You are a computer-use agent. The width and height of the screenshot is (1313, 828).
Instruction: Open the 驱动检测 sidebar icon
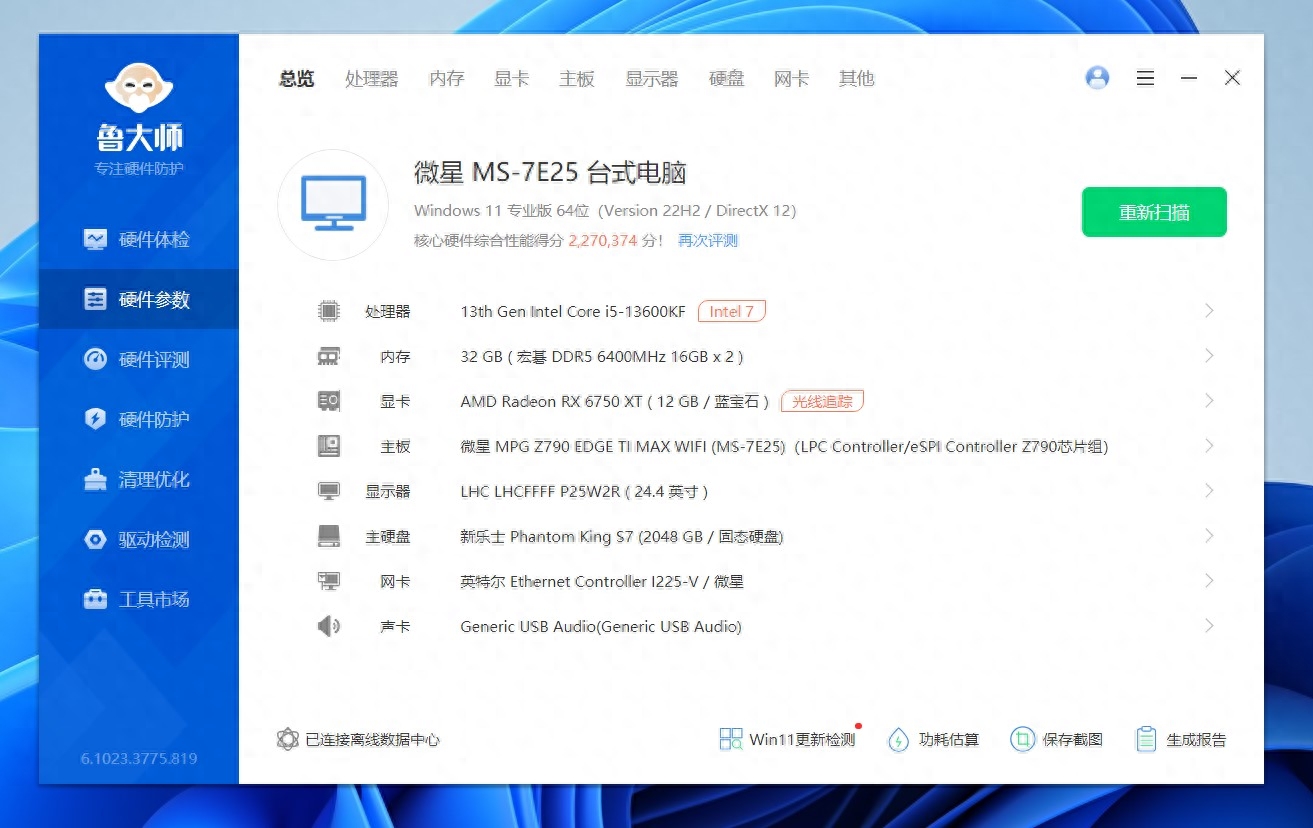95,540
